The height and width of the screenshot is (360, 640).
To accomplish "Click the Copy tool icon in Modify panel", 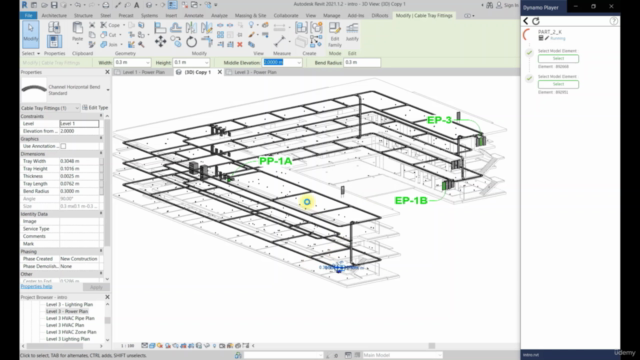I will (176, 41).
